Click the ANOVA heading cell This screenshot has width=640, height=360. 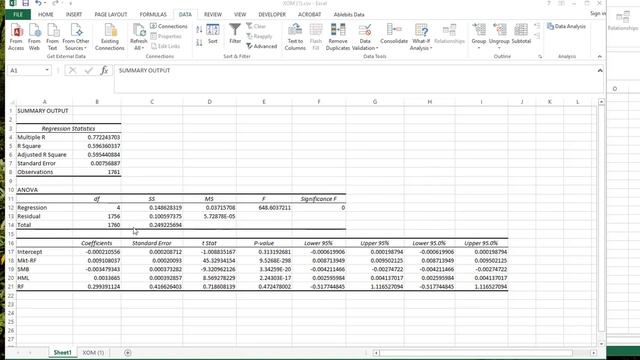44,190
